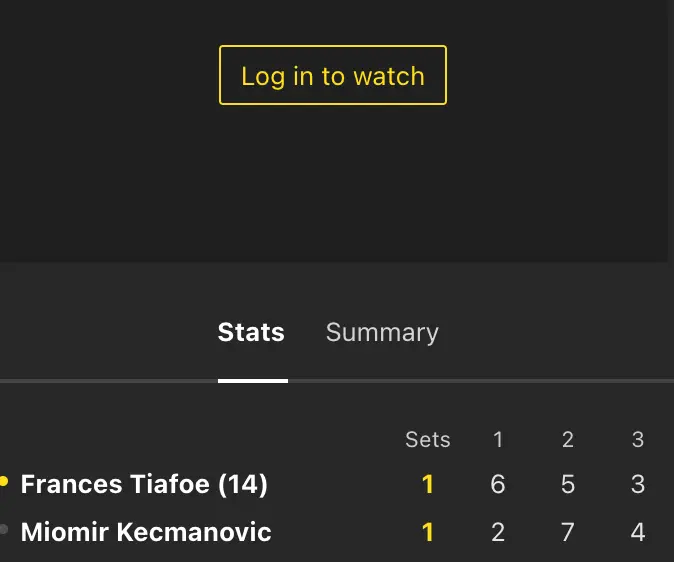674x562 pixels.
Task: Open the Summary tab
Action: 382,333
